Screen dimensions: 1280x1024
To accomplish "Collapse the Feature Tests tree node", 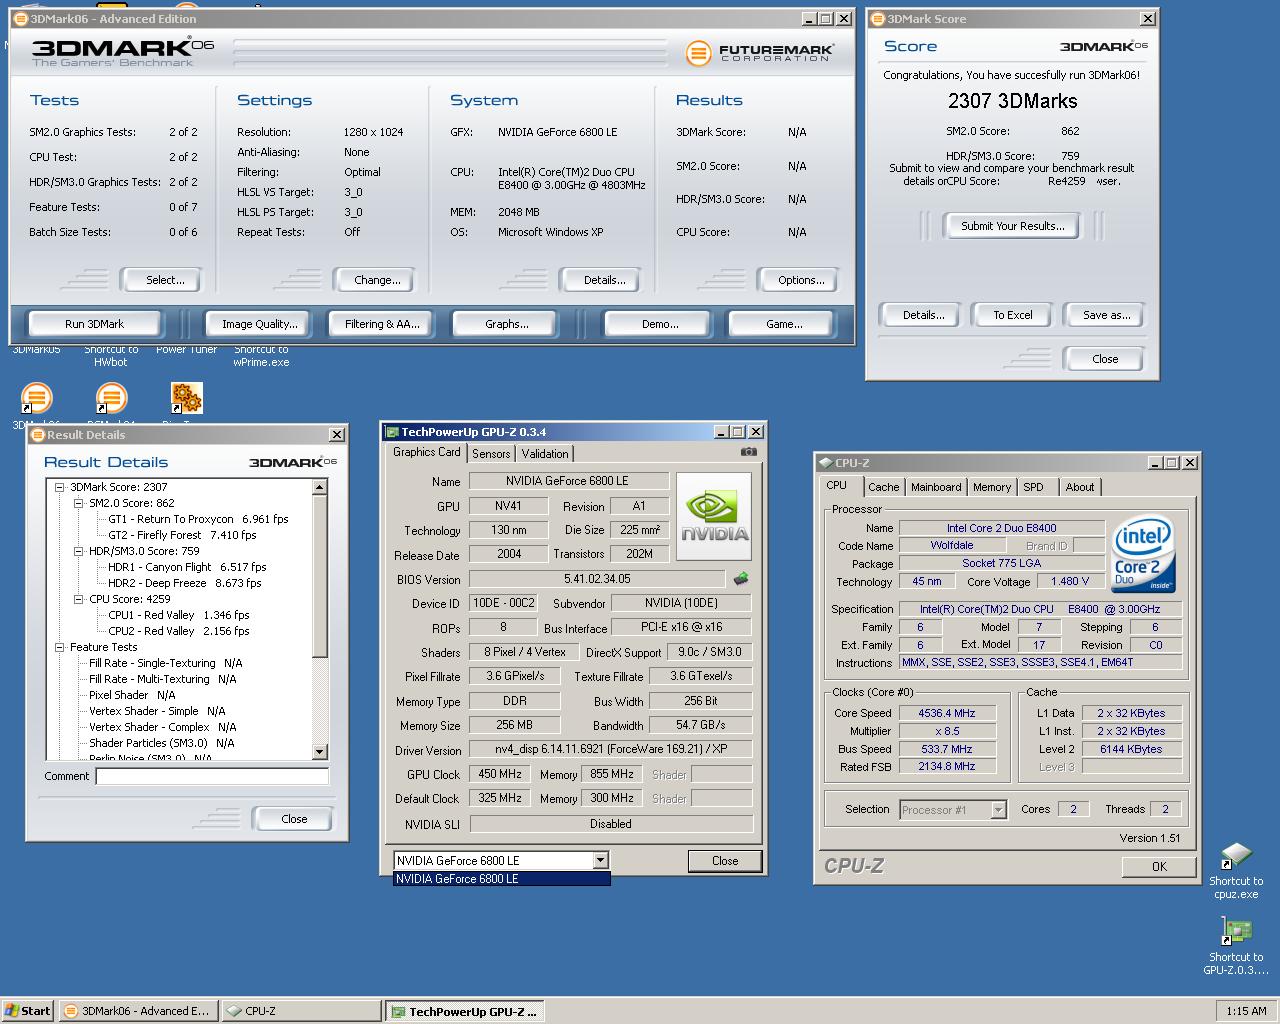I will click(59, 647).
